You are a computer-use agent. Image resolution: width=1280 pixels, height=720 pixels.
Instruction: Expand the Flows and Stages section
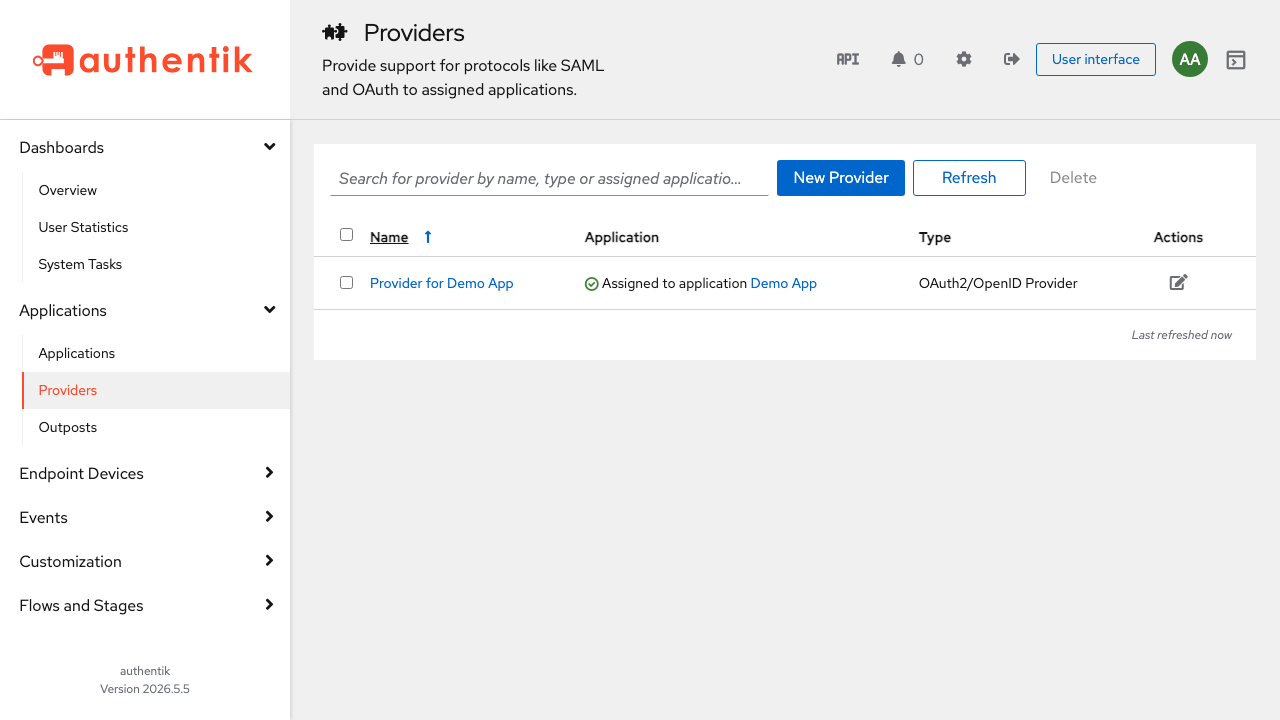point(145,605)
